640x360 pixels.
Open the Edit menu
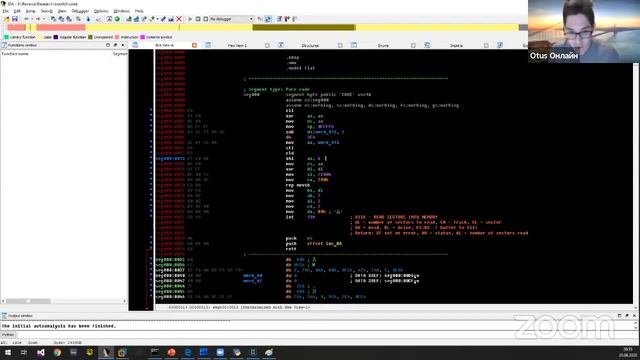click(17, 11)
